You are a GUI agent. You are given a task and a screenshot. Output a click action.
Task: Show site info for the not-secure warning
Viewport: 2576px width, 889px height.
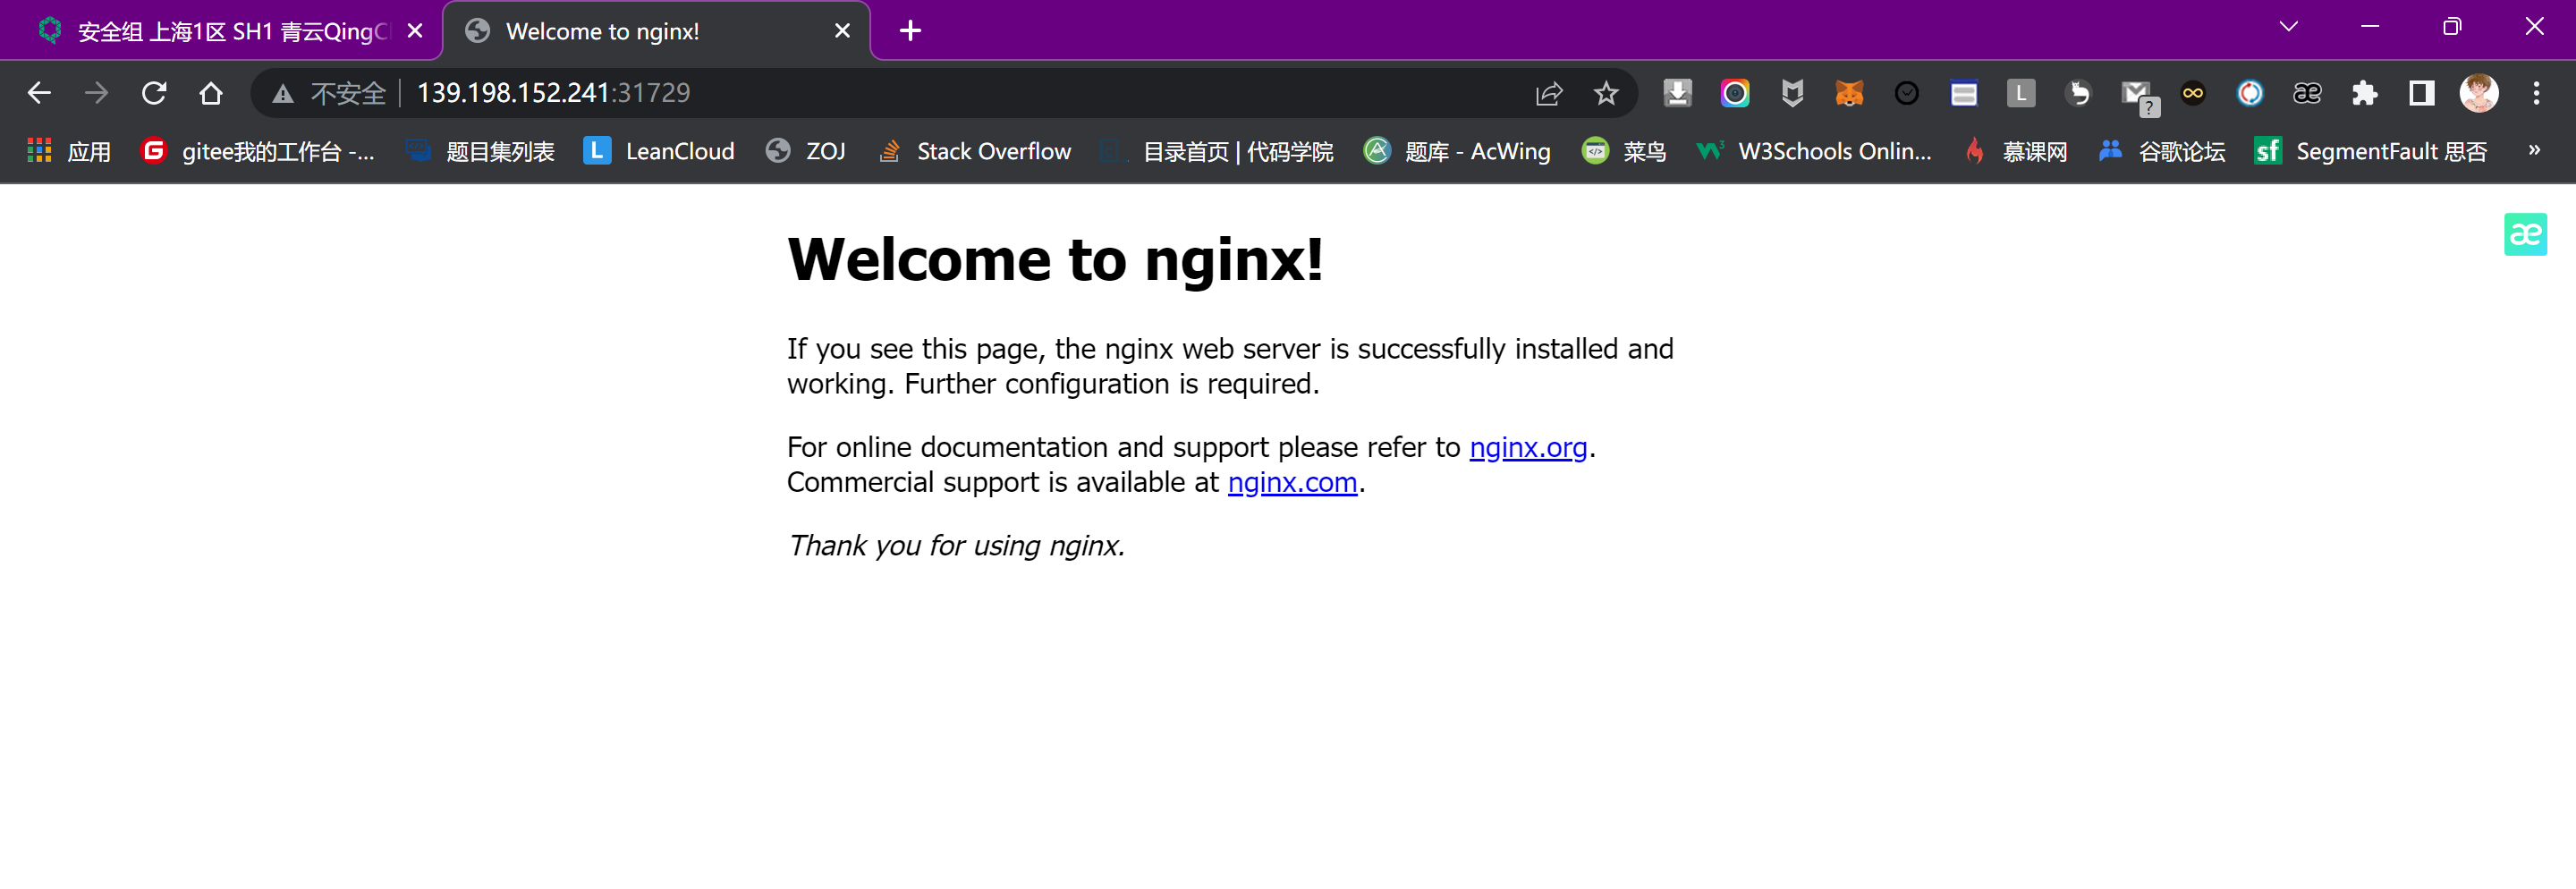pyautogui.click(x=330, y=93)
